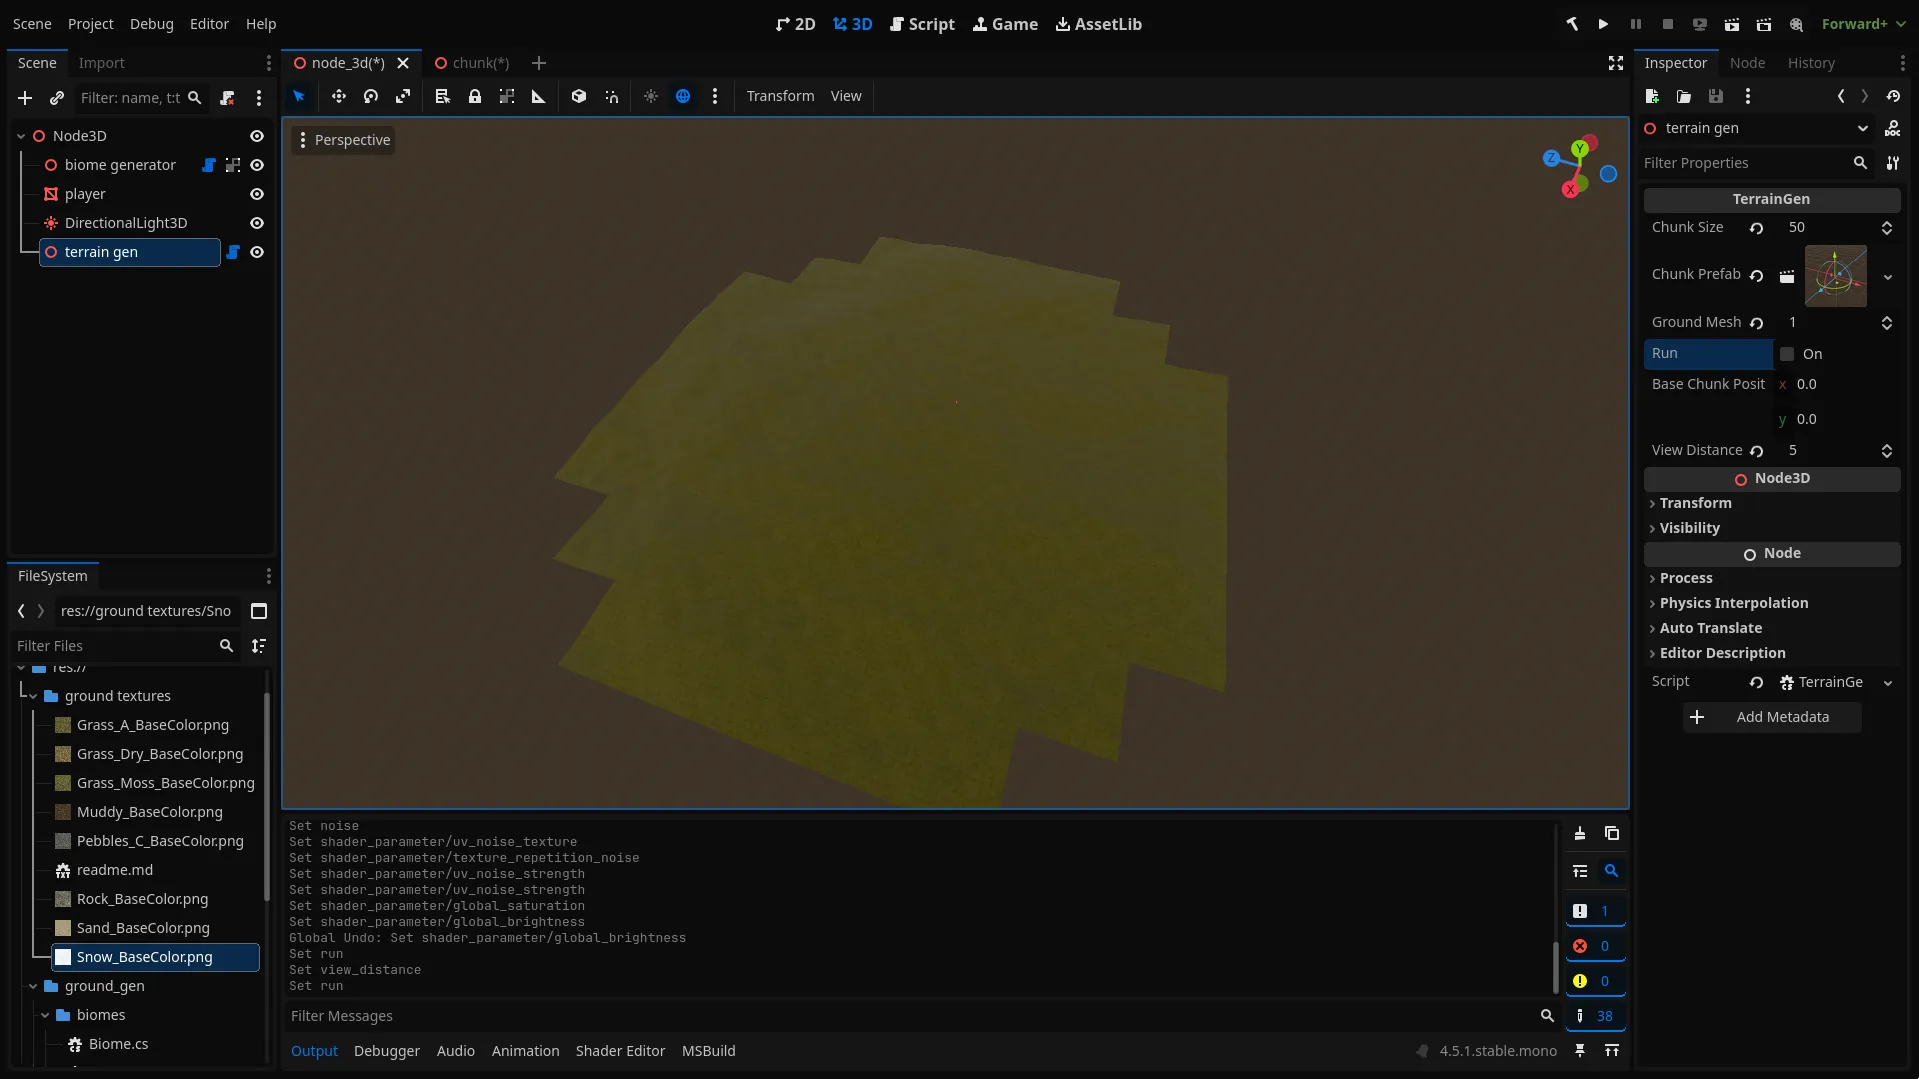Image resolution: width=1919 pixels, height=1079 pixels.
Task: Clear the output log
Action: click(1580, 833)
